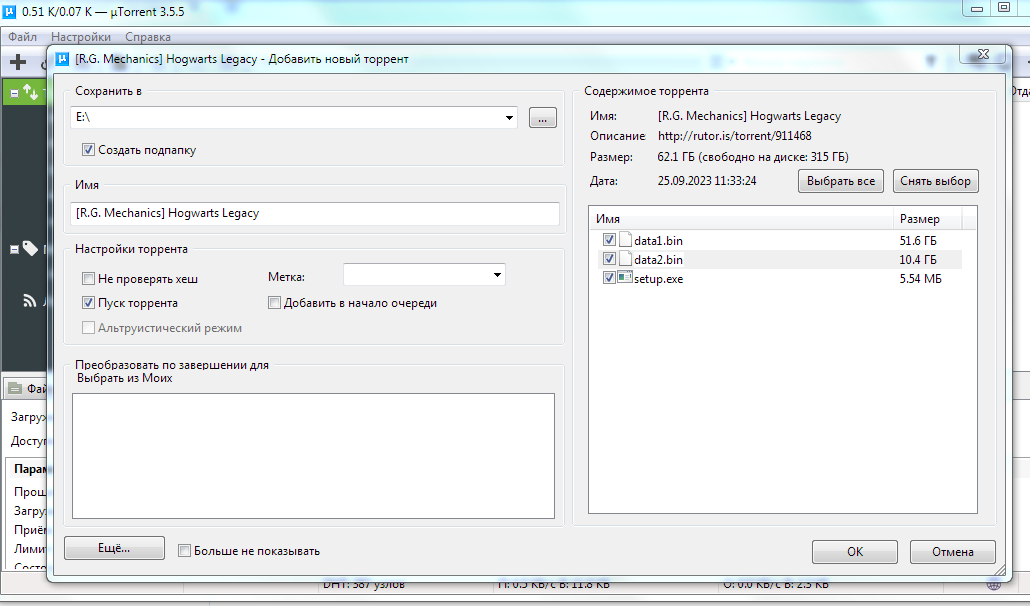
Task: Click the torrent name input field
Action: coord(315,213)
